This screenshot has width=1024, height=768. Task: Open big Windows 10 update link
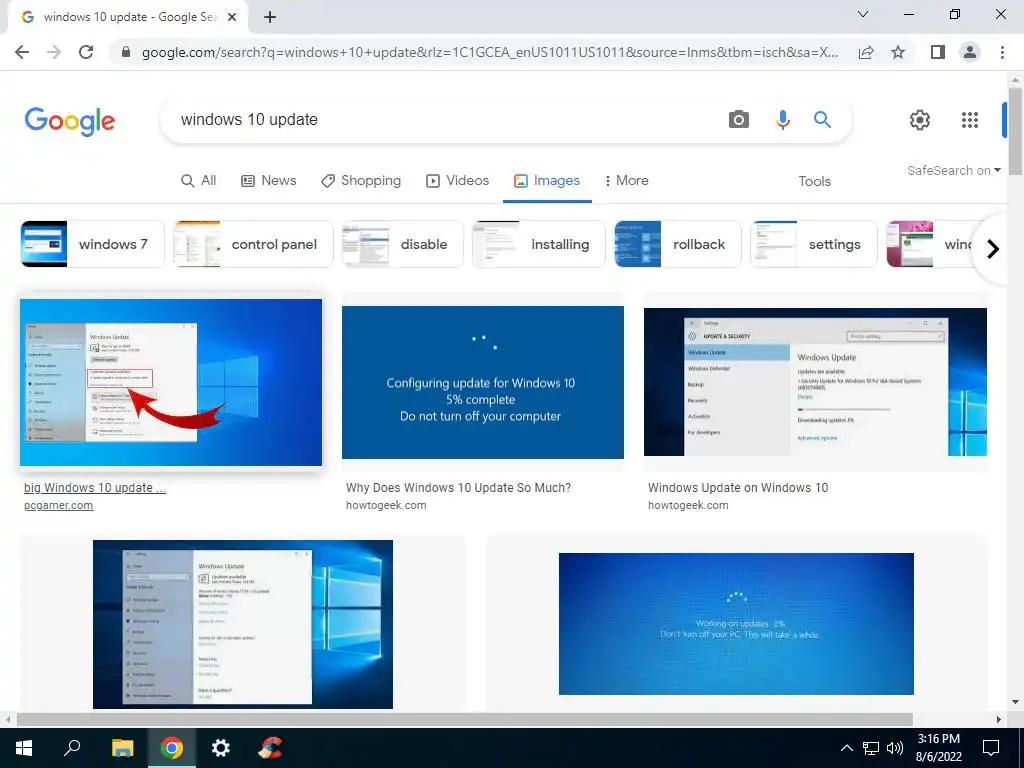point(95,487)
